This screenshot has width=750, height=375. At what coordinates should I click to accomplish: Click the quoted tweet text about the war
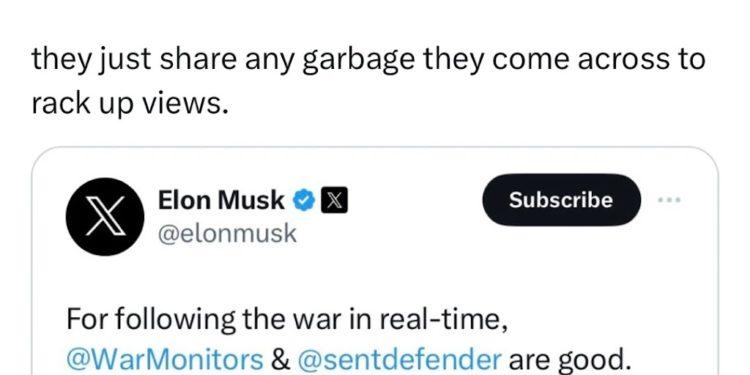[x=345, y=340]
